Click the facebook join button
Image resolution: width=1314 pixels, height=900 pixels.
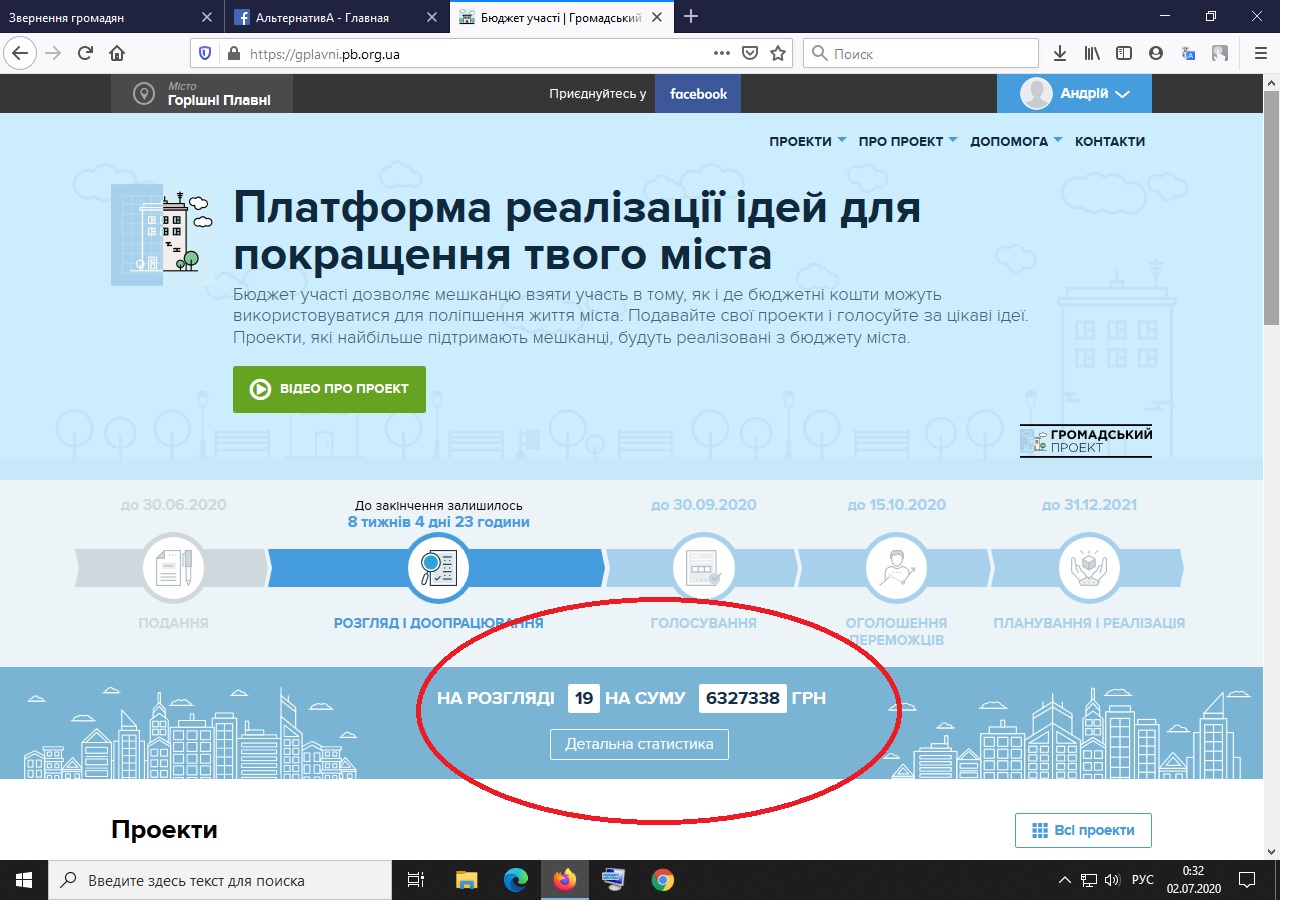tap(698, 94)
